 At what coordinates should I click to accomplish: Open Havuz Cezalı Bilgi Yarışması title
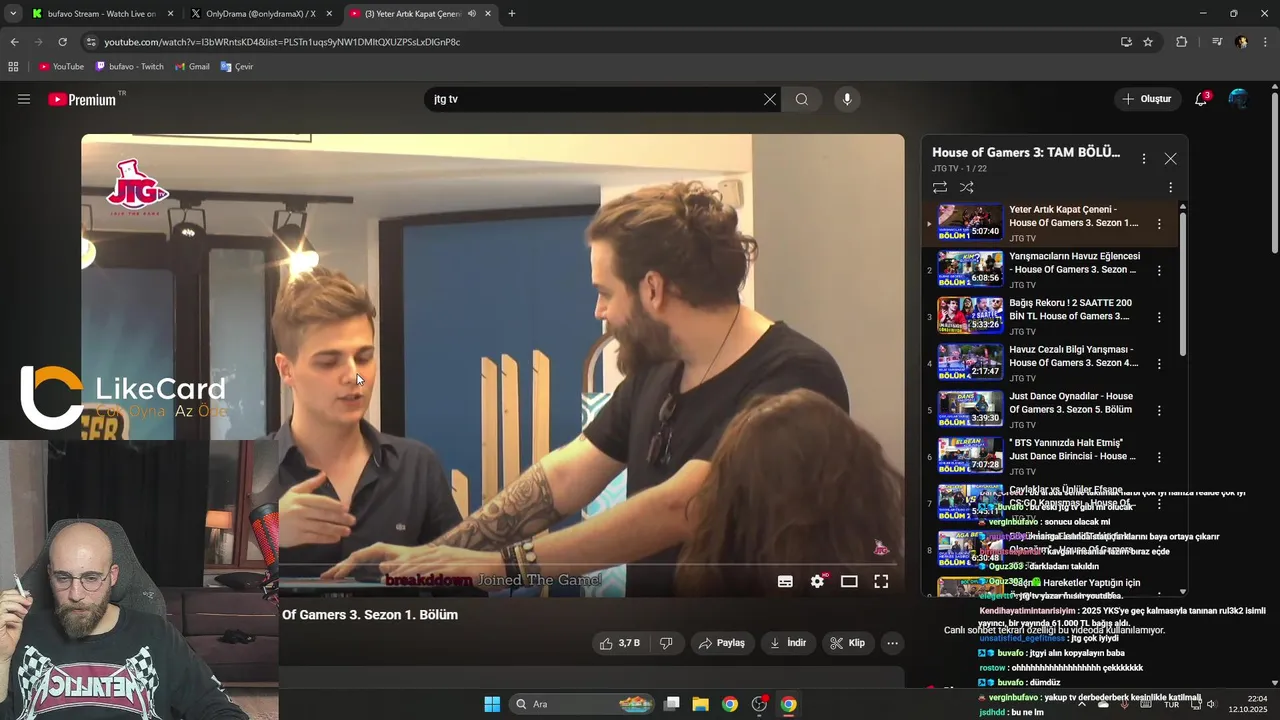(x=1074, y=356)
